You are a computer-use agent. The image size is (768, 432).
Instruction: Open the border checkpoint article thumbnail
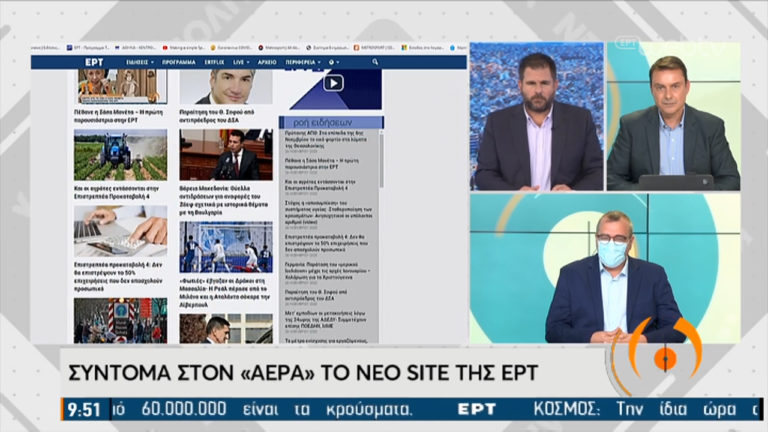pyautogui.click(x=120, y=320)
